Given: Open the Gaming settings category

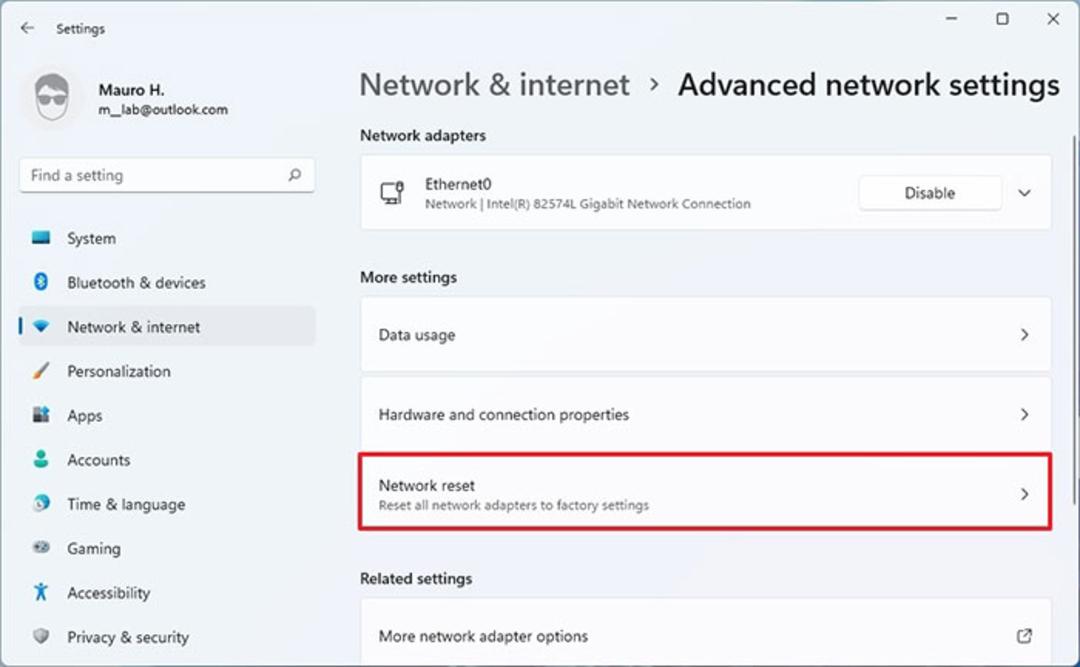Looking at the screenshot, I should pyautogui.click(x=167, y=548).
